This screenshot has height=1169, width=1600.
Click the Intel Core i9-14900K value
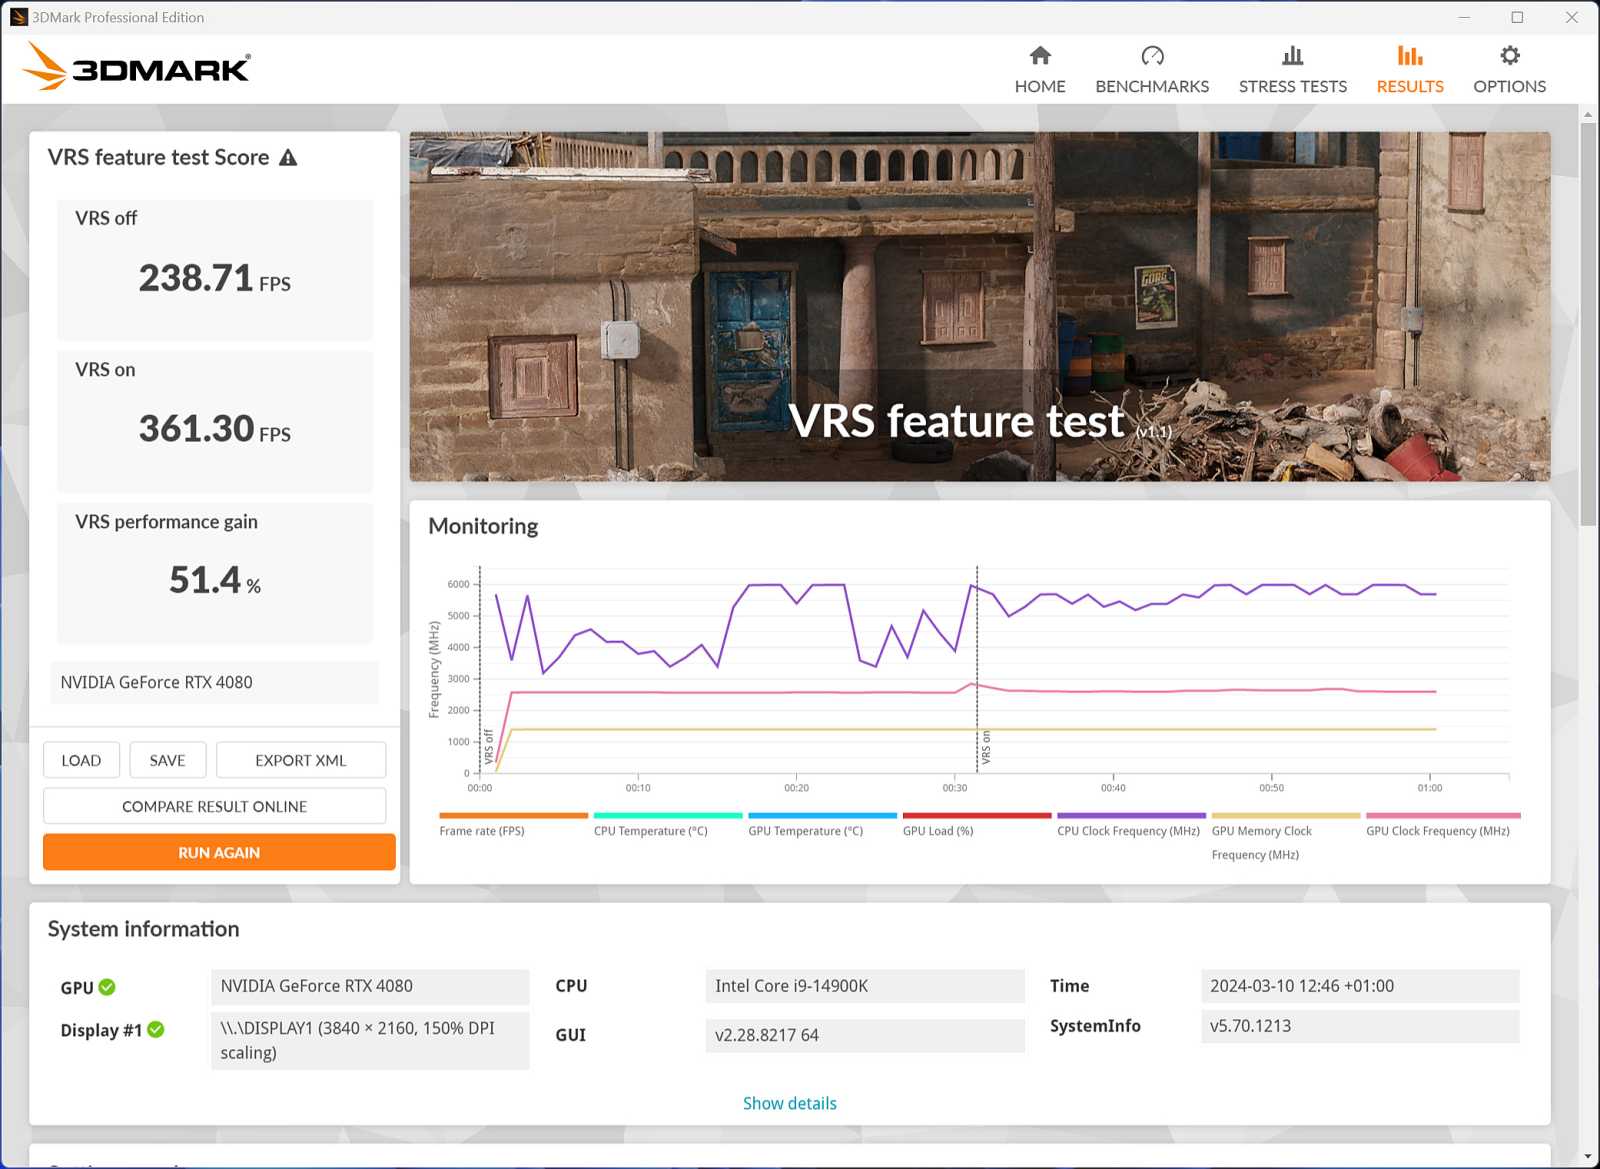coord(865,986)
